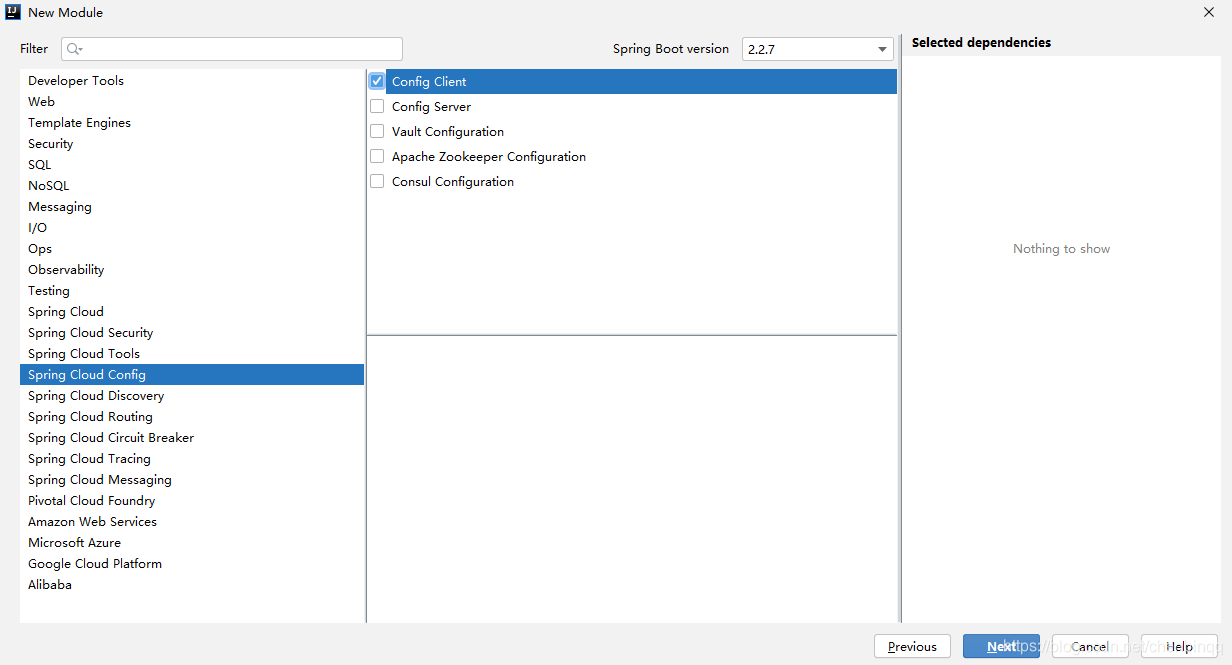The height and width of the screenshot is (665, 1232).
Task: Open the Messaging category
Action: [x=192, y=207]
